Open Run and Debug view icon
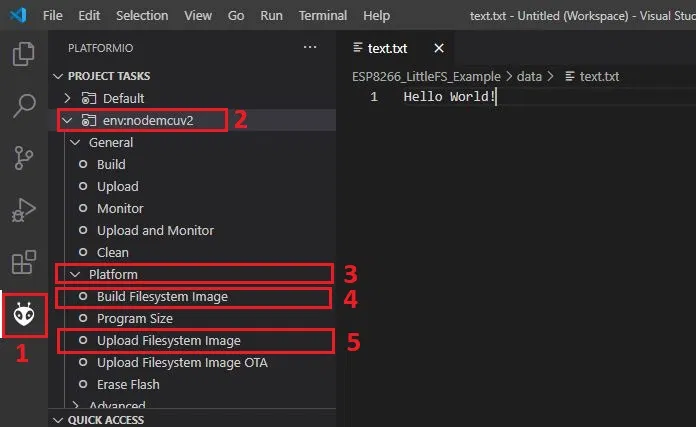 point(23,210)
